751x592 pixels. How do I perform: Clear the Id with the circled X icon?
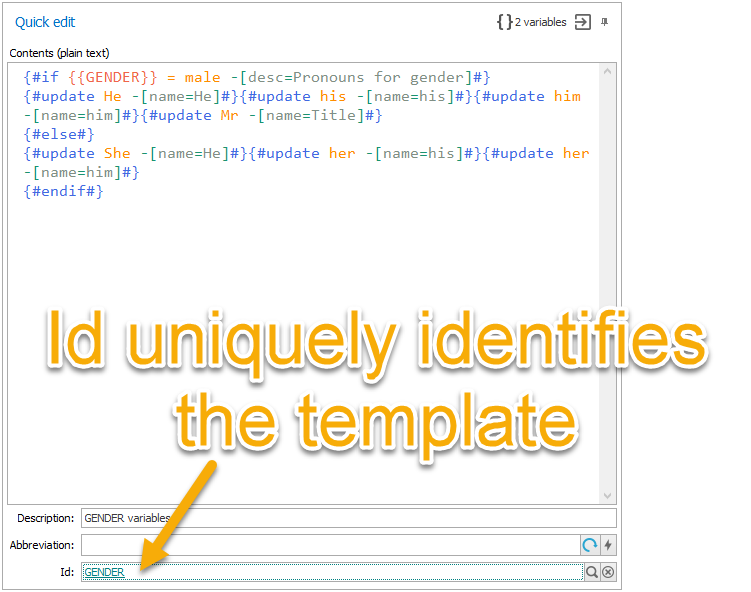tap(608, 572)
